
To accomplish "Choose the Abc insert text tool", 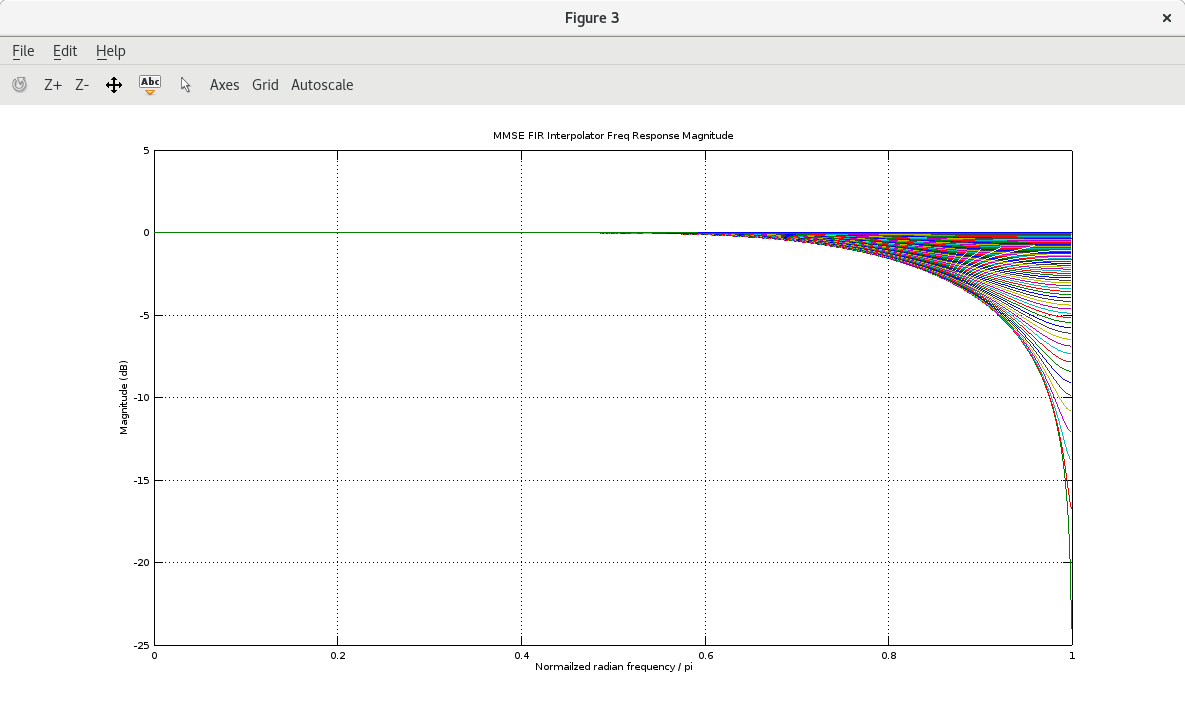I will (150, 85).
